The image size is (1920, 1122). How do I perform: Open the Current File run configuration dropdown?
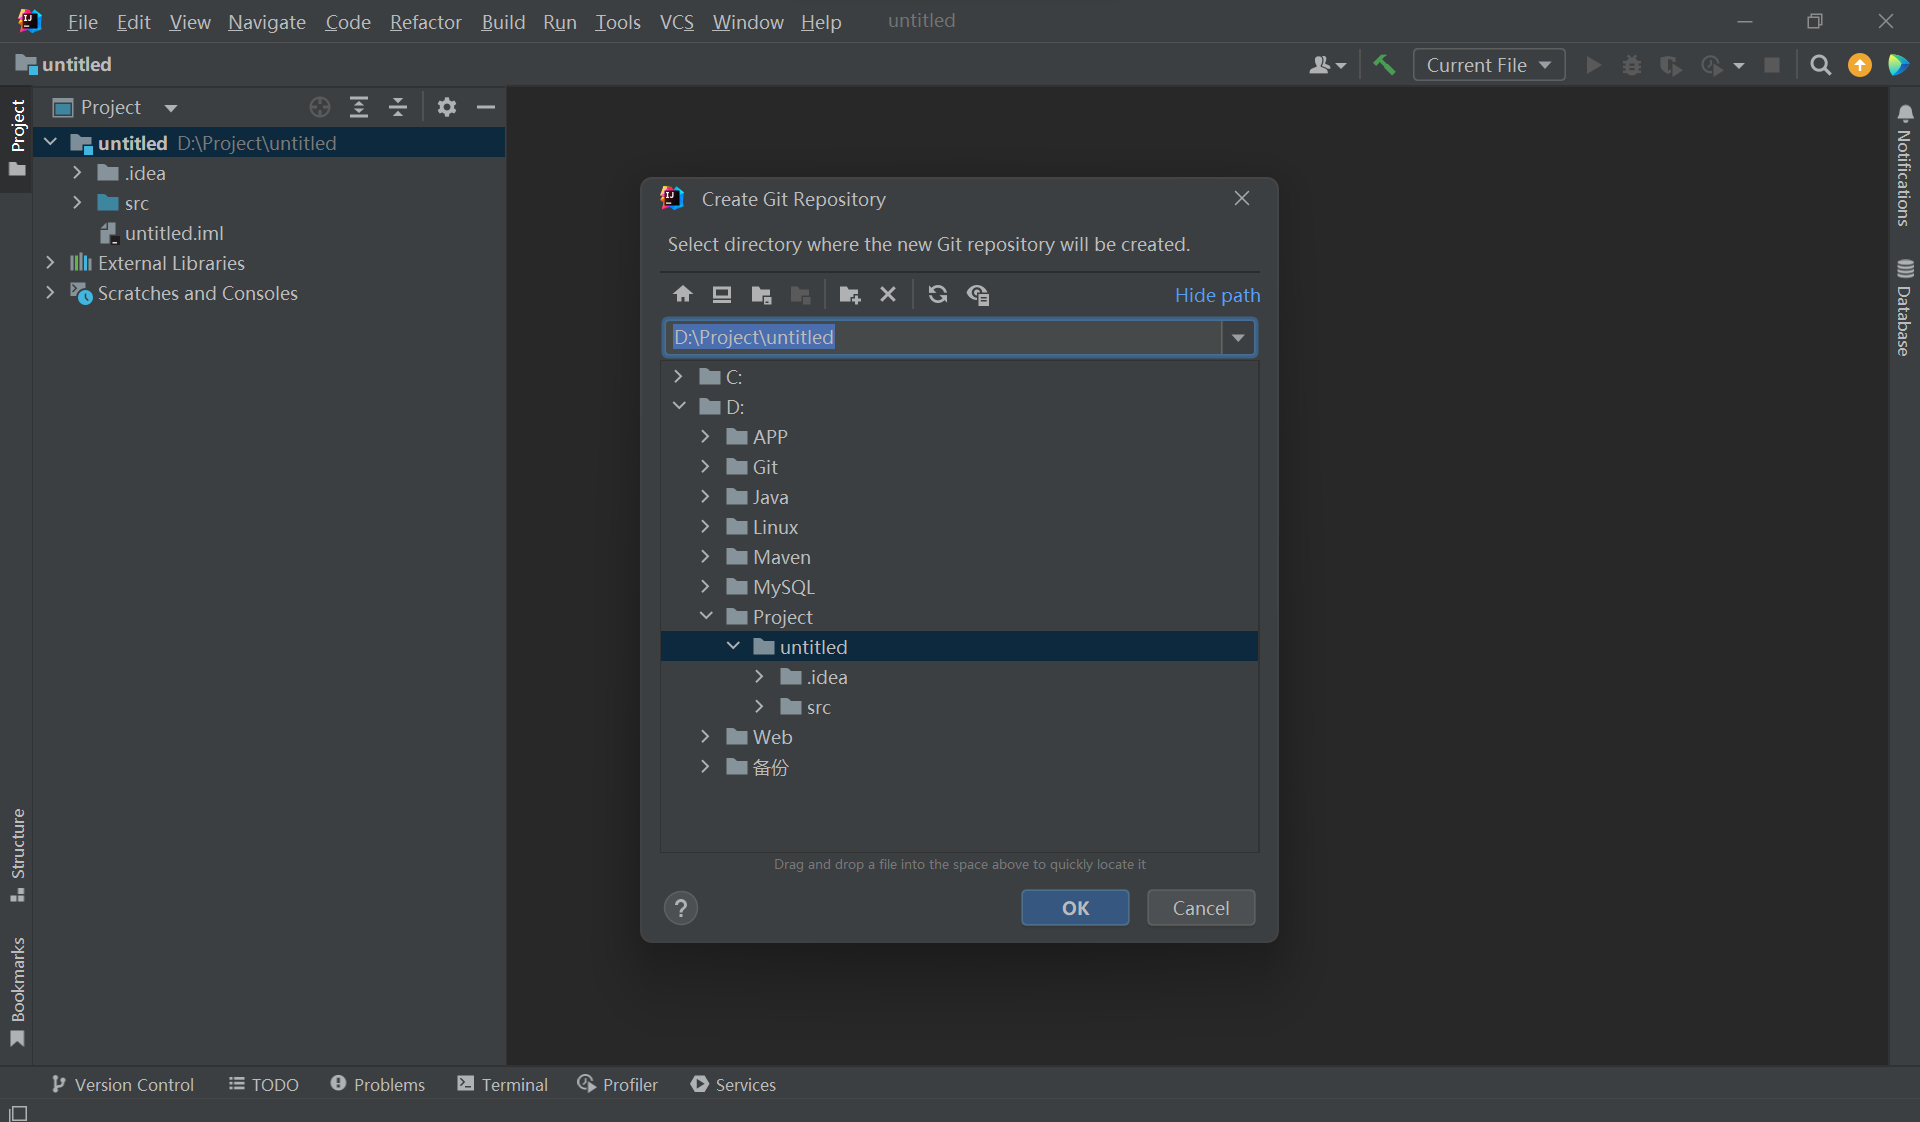point(1488,65)
